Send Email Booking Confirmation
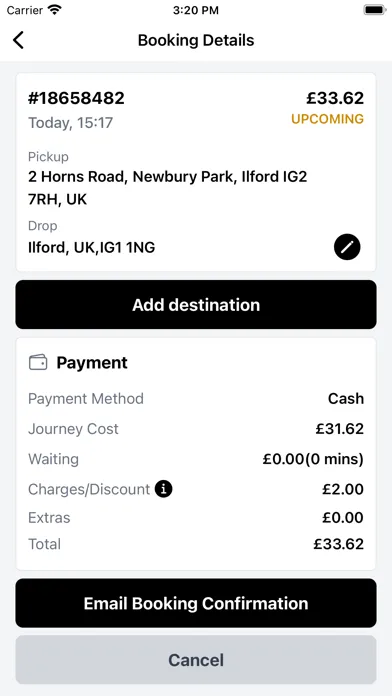This screenshot has height=696, width=392. tap(196, 603)
